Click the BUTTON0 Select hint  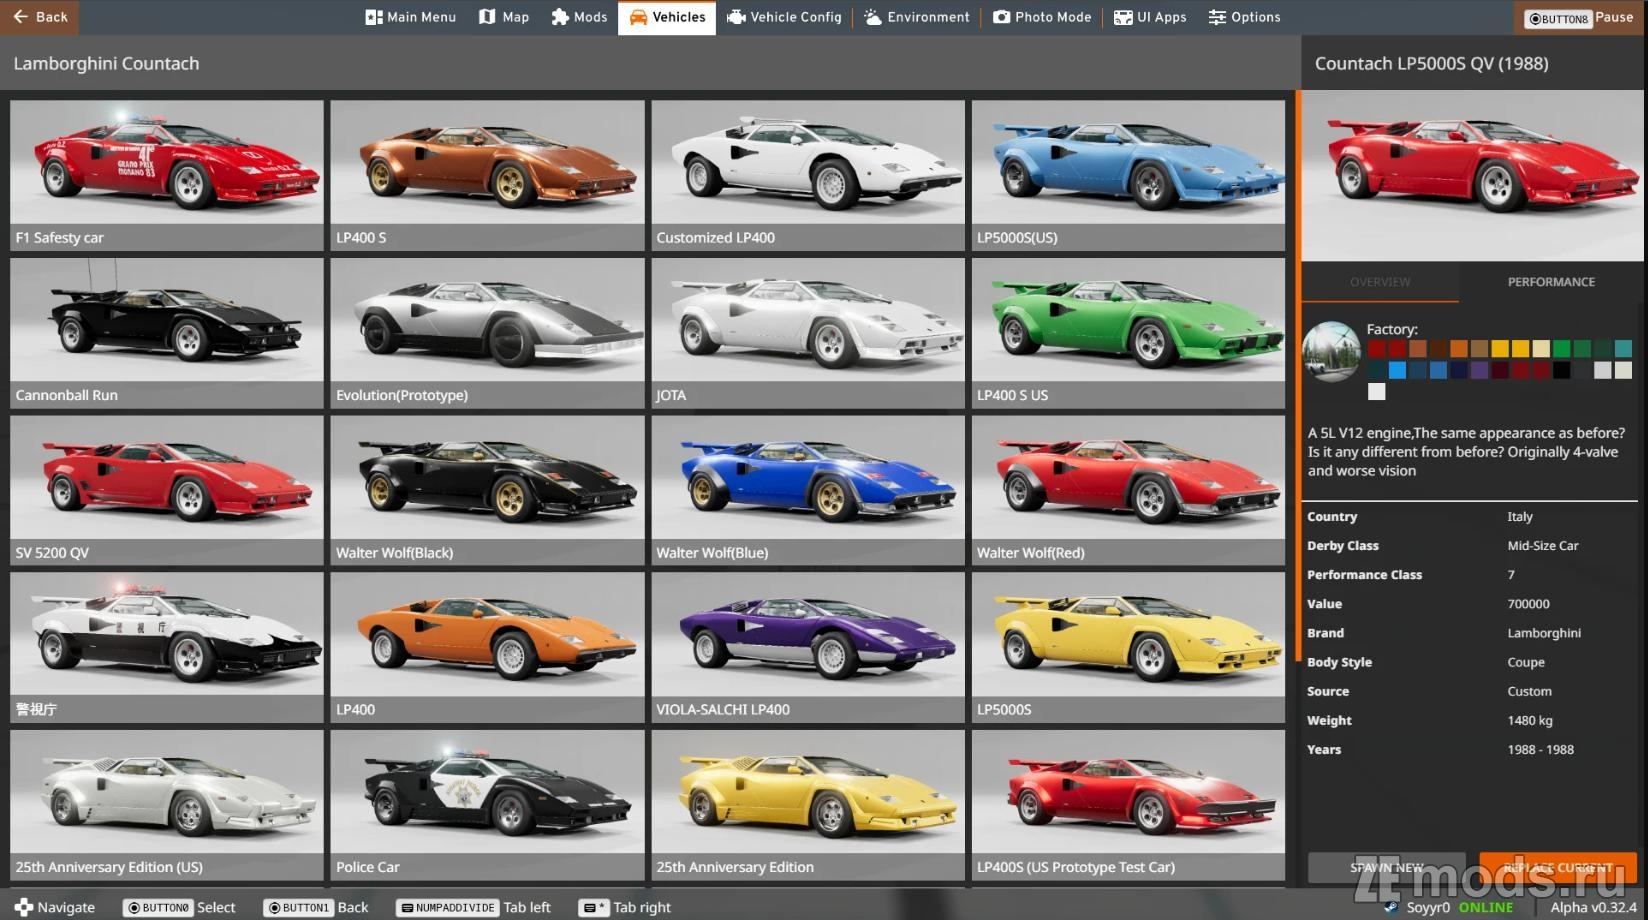[x=179, y=907]
